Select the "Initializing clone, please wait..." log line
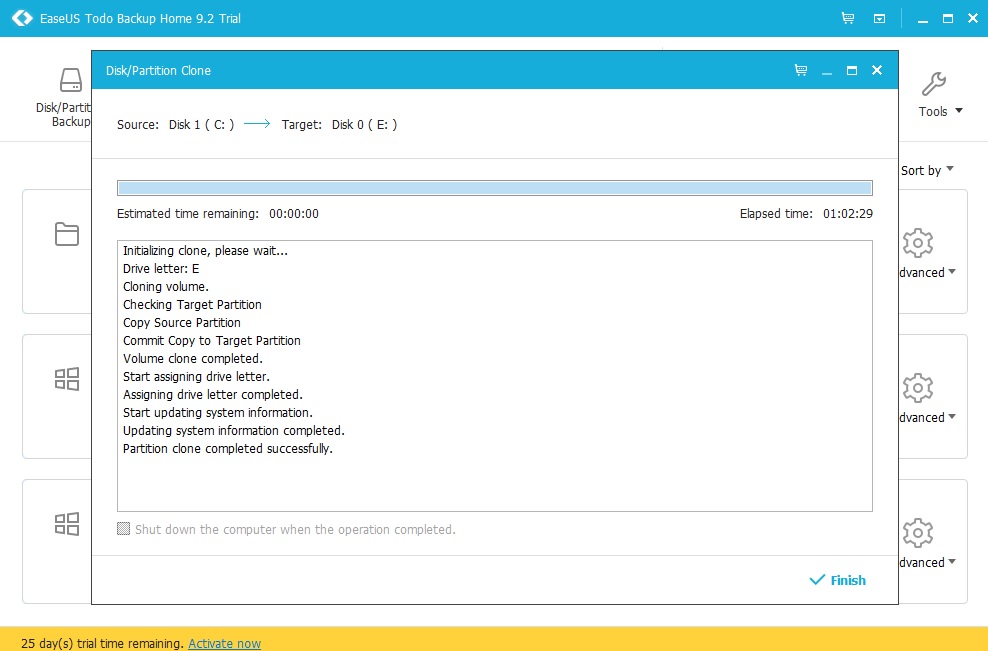The image size is (988, 651). tap(205, 251)
